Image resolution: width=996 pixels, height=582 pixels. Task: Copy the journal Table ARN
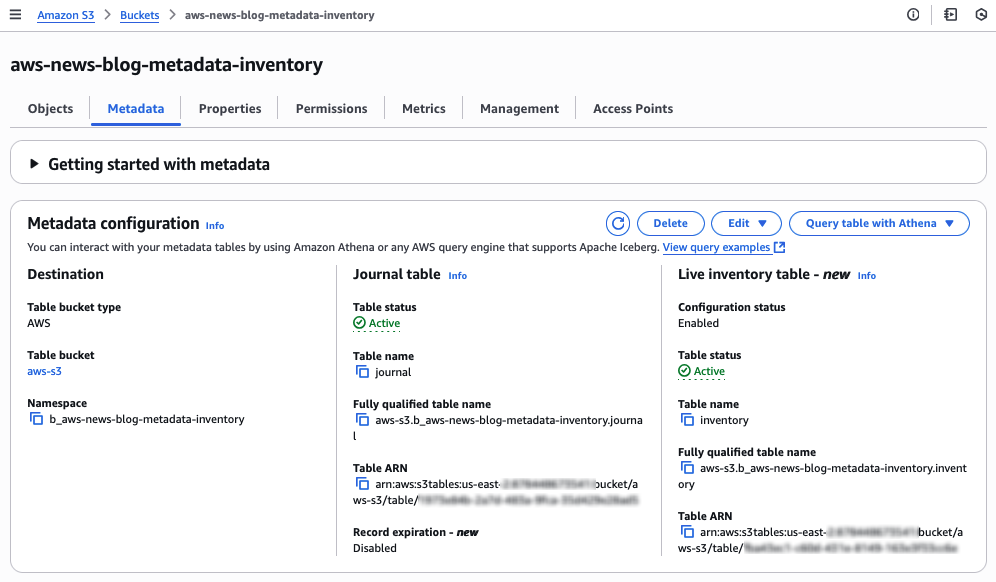point(362,484)
